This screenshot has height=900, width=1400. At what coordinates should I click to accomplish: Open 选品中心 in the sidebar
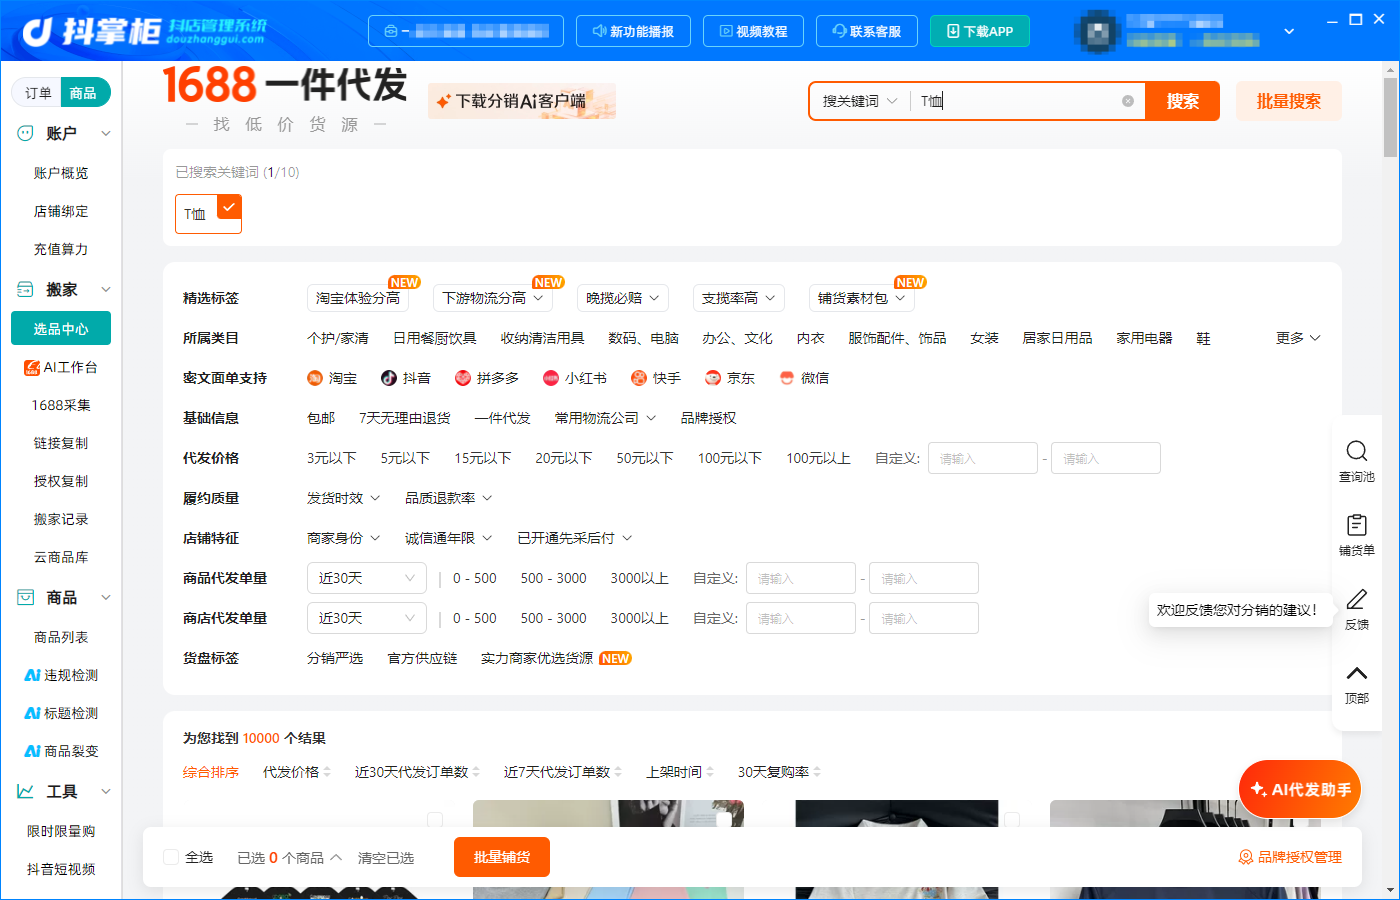61,328
